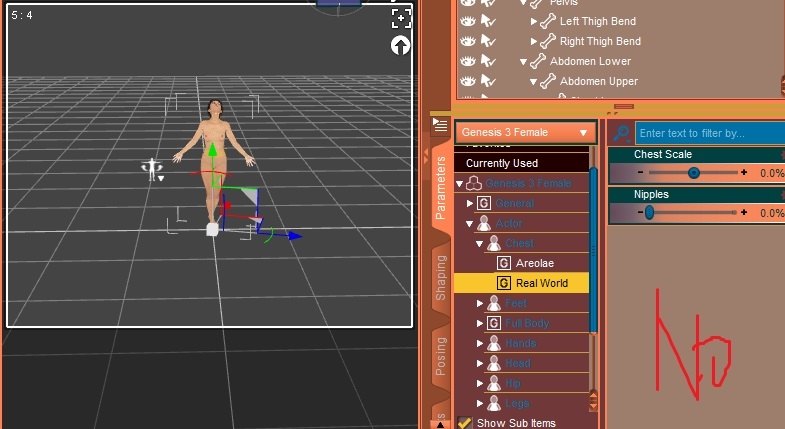Toggle selectable arrow for Left Thigh Bend

pos(487,22)
